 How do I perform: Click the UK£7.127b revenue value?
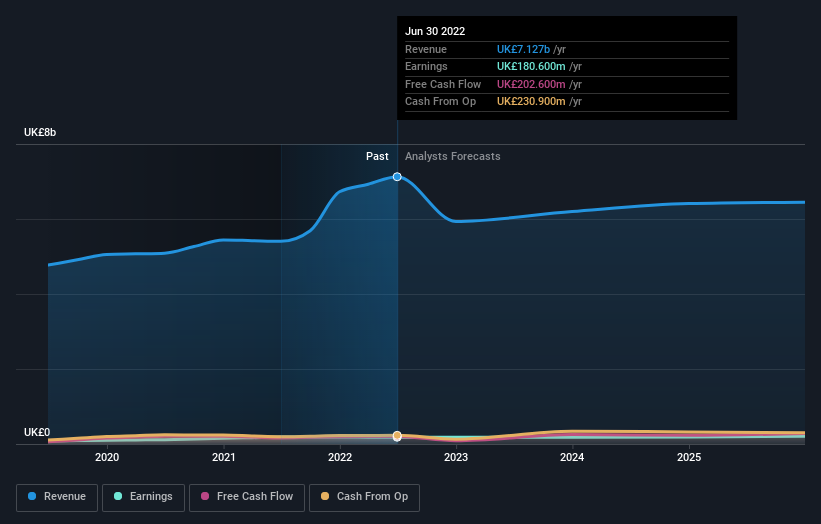click(x=523, y=49)
